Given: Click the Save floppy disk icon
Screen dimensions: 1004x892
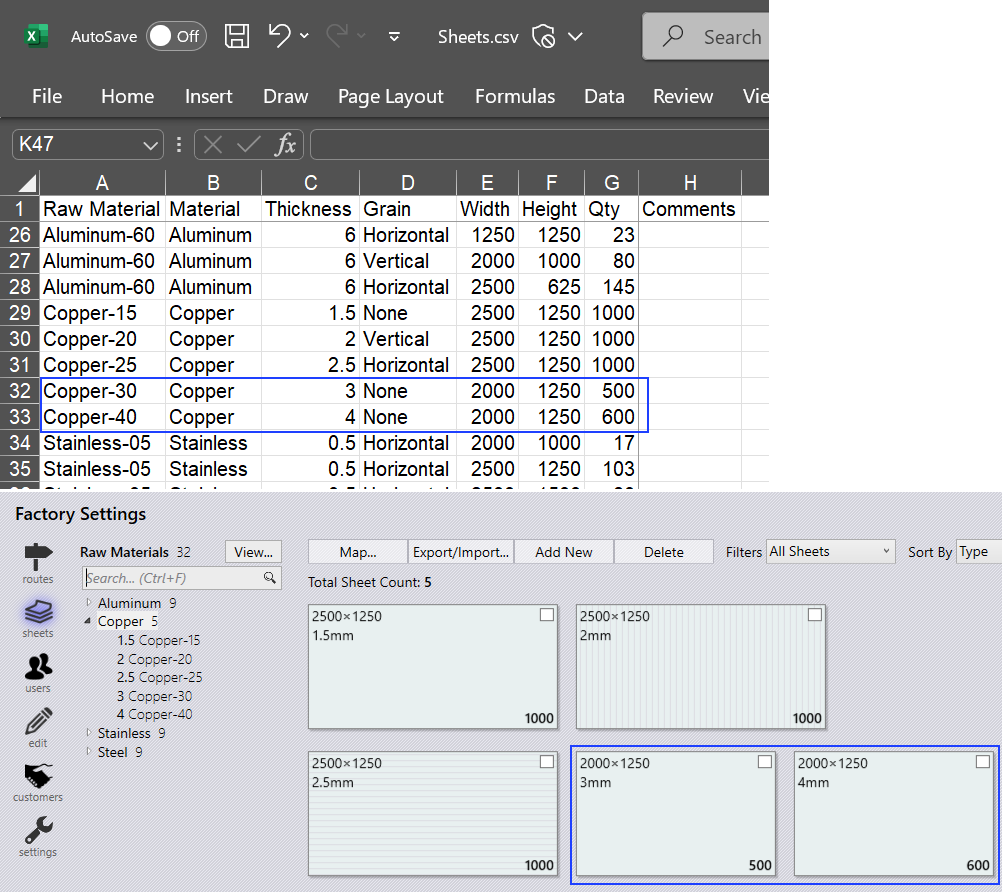Looking at the screenshot, I should (237, 36).
